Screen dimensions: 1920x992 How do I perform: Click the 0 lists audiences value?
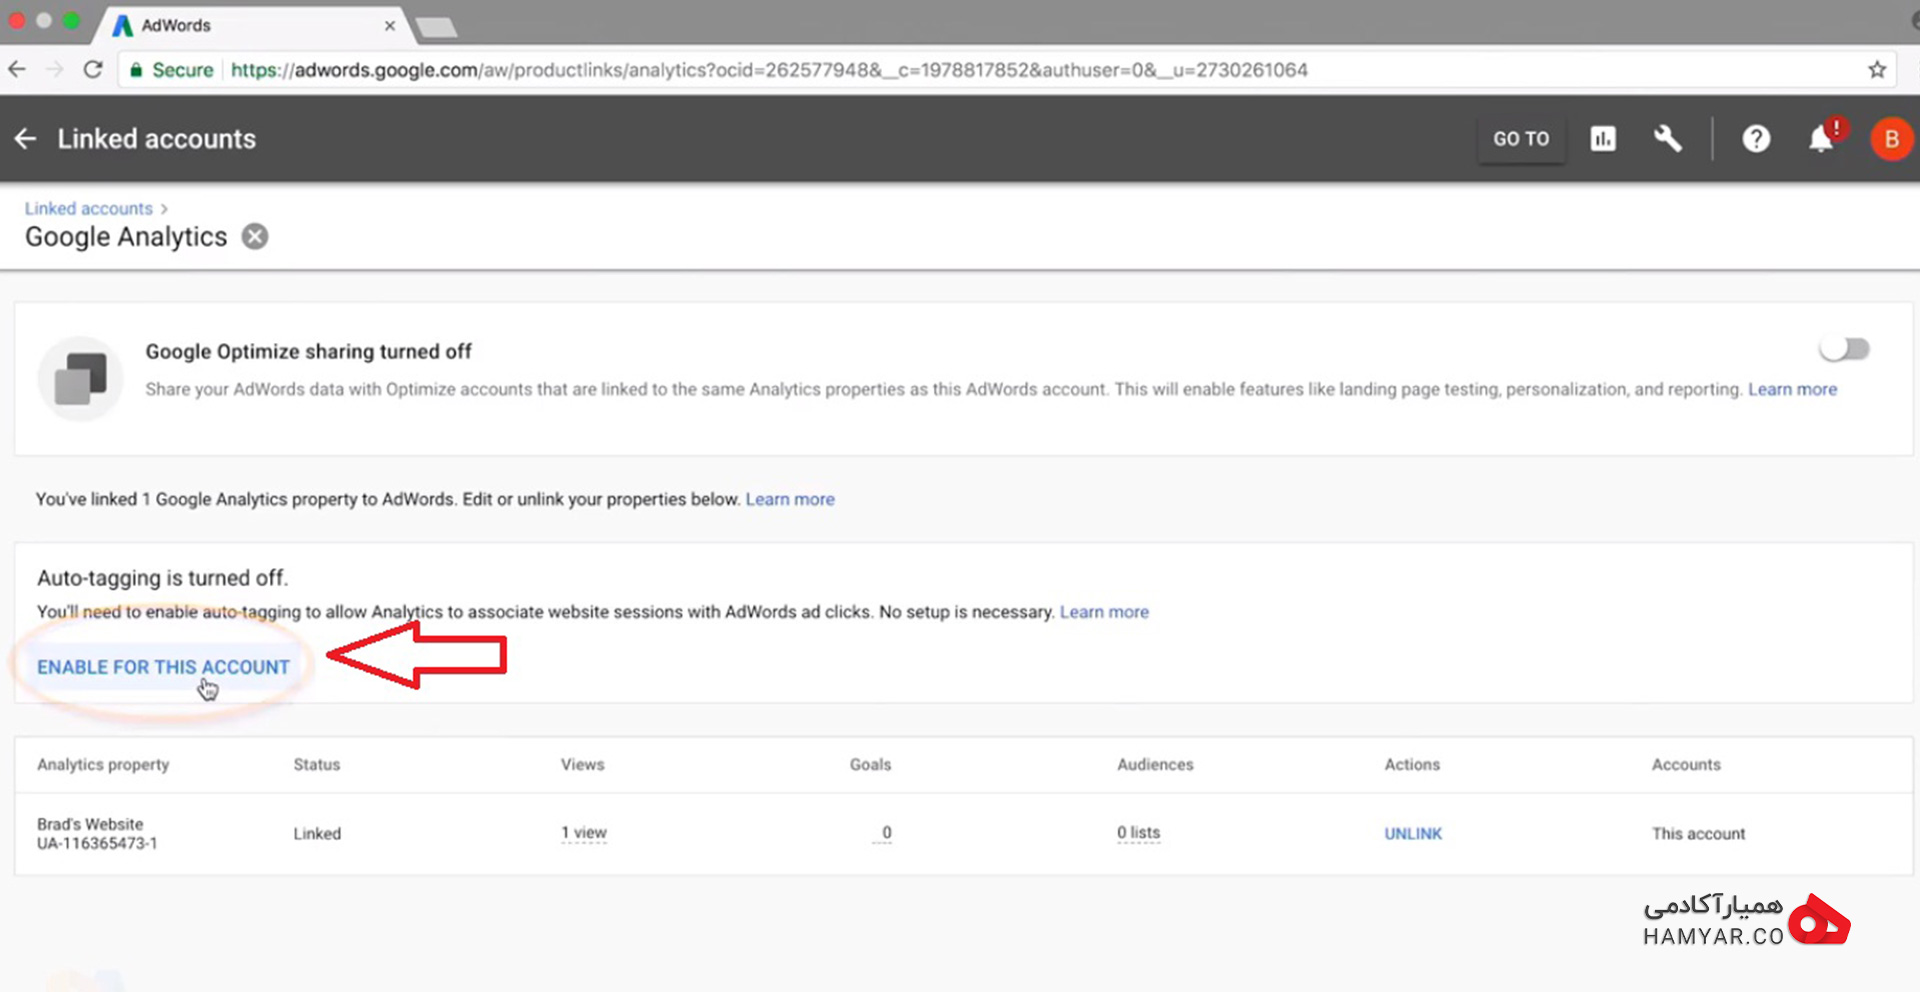(x=1139, y=833)
